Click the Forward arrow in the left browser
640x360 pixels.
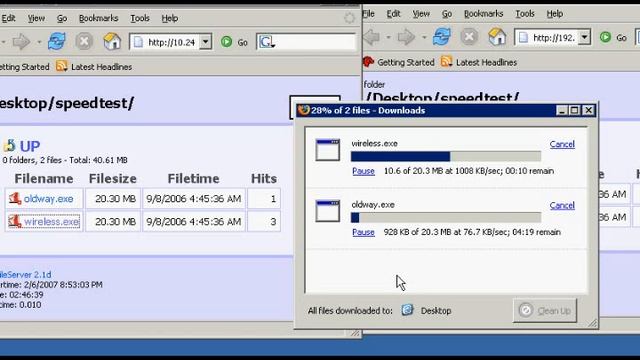(x=21, y=42)
